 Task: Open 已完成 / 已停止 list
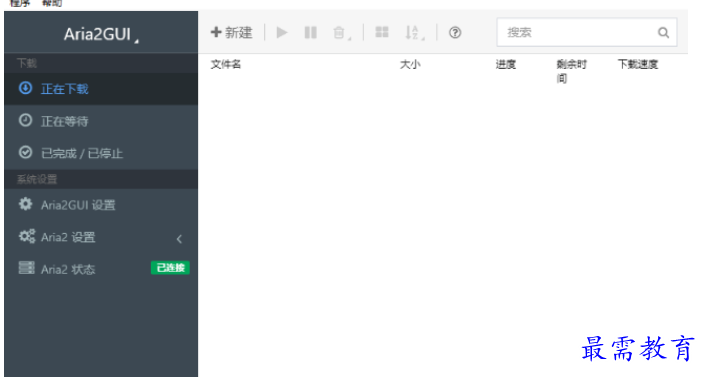(101, 153)
